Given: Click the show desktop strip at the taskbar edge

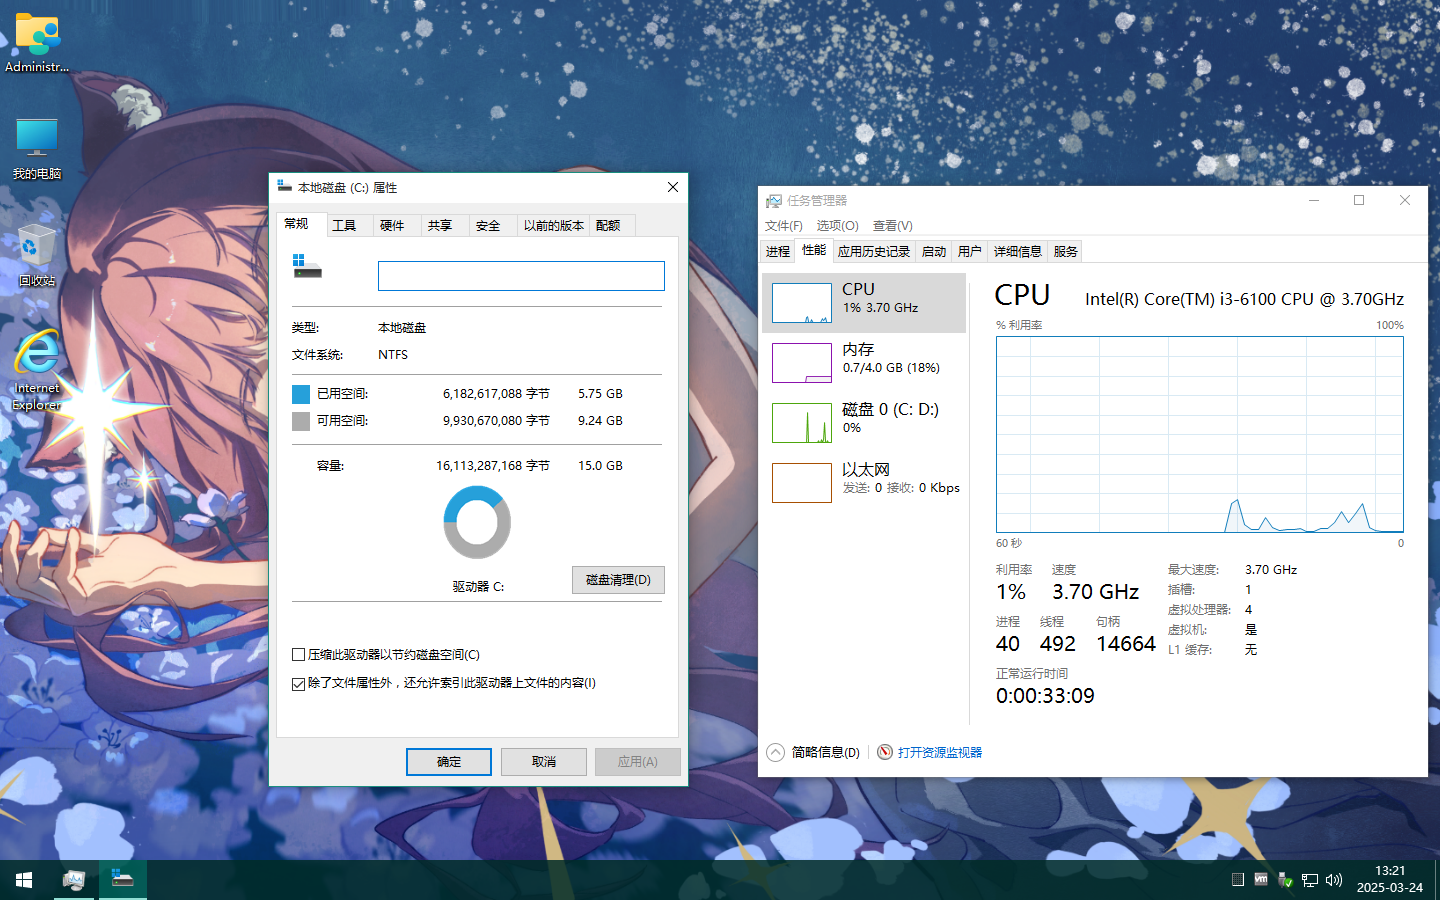Looking at the screenshot, I should tap(1436, 880).
